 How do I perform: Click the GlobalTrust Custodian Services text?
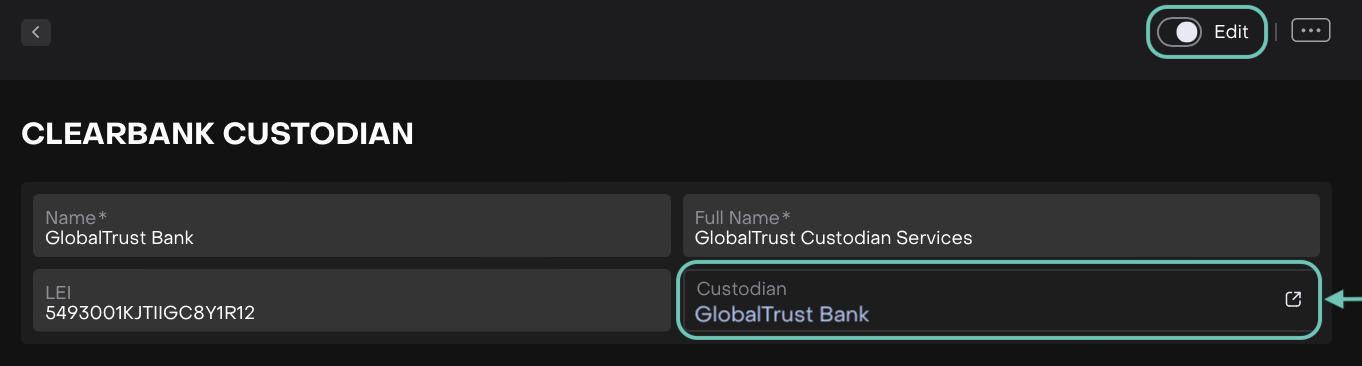coord(833,238)
